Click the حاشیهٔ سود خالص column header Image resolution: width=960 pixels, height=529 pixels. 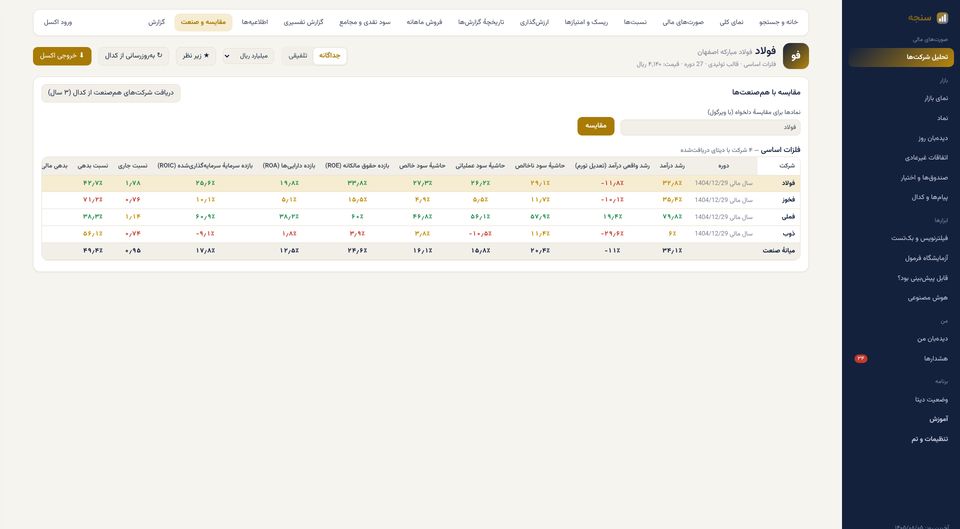click(x=422, y=166)
